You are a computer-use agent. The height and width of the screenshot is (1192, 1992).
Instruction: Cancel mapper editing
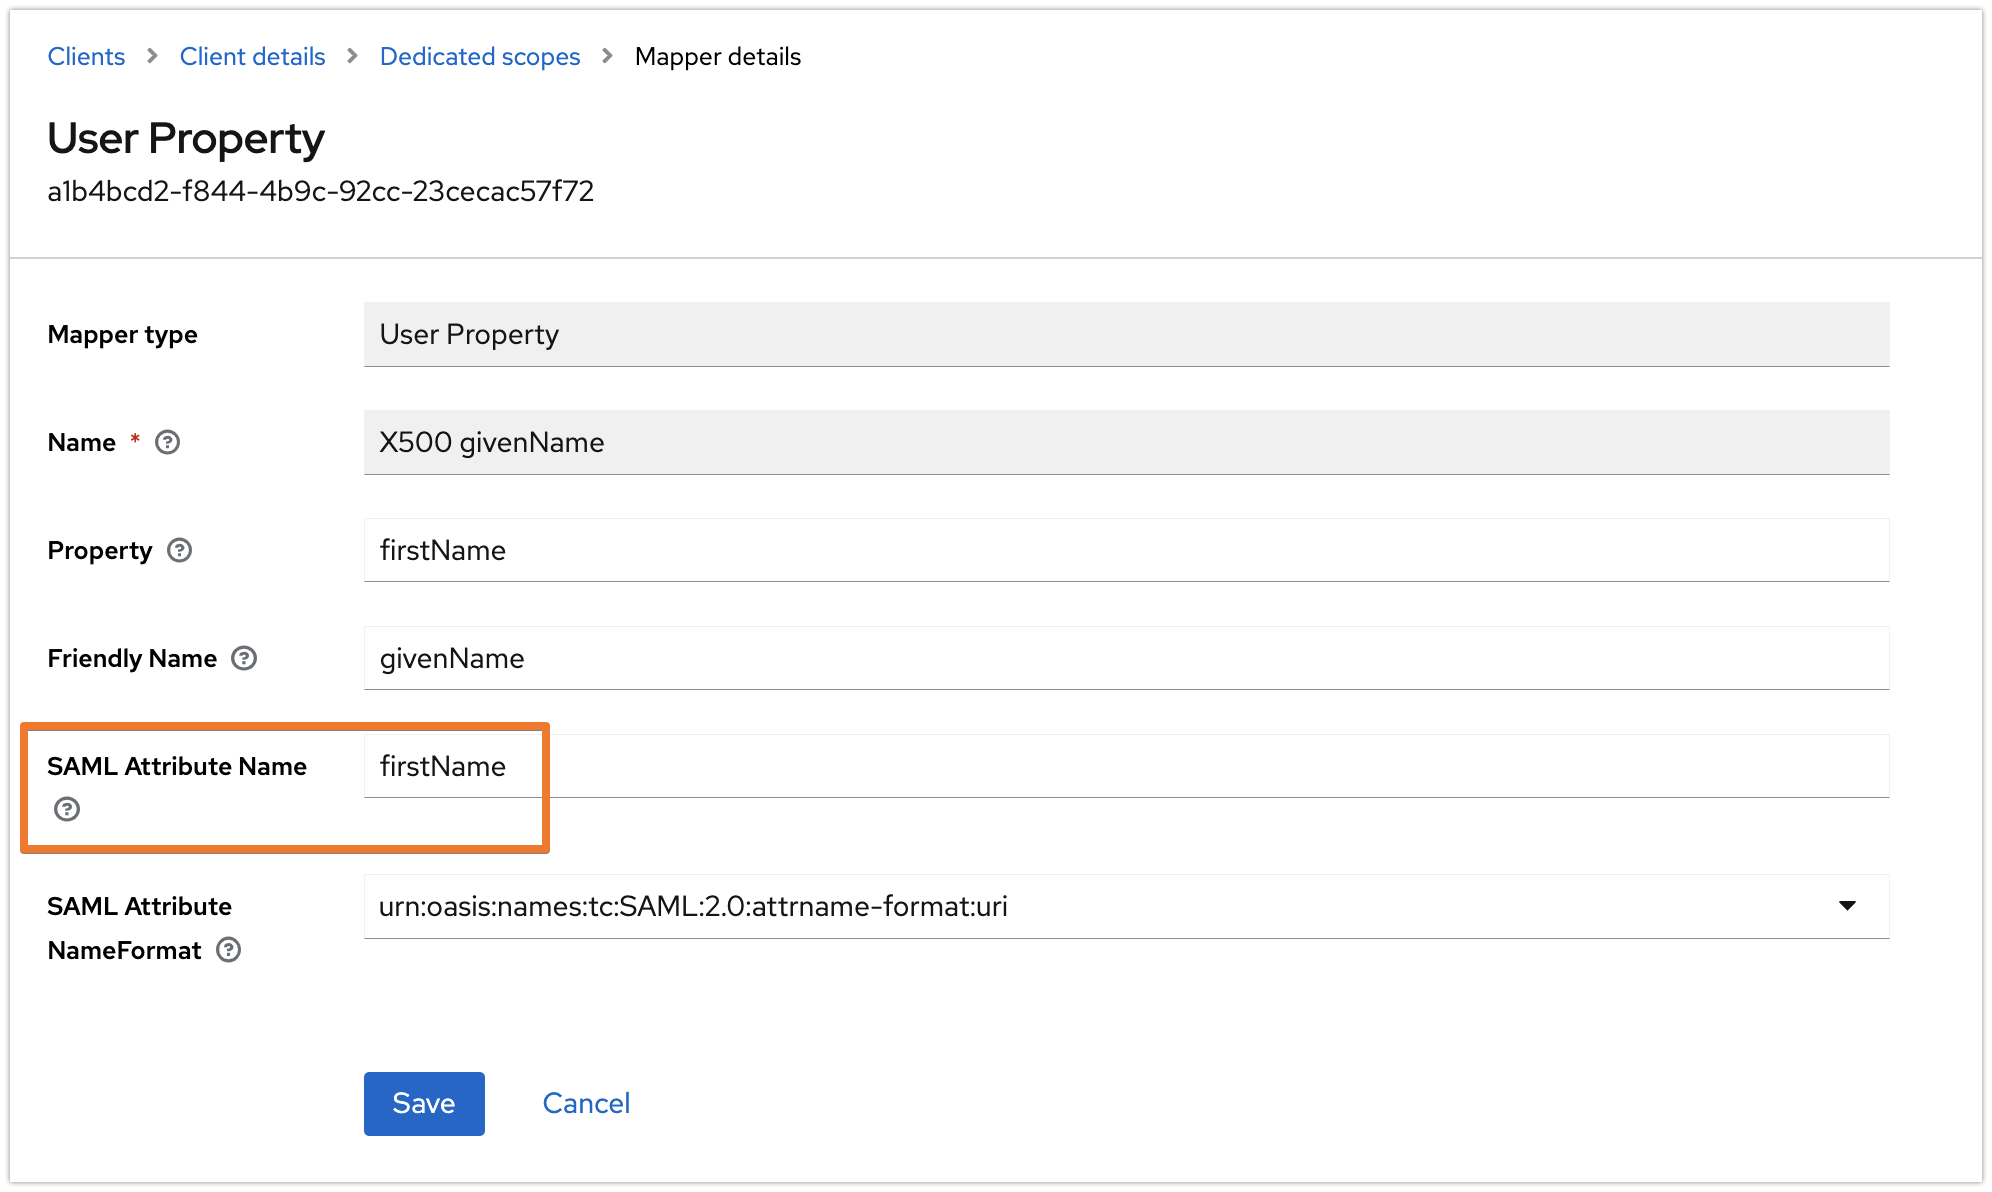tap(586, 1103)
